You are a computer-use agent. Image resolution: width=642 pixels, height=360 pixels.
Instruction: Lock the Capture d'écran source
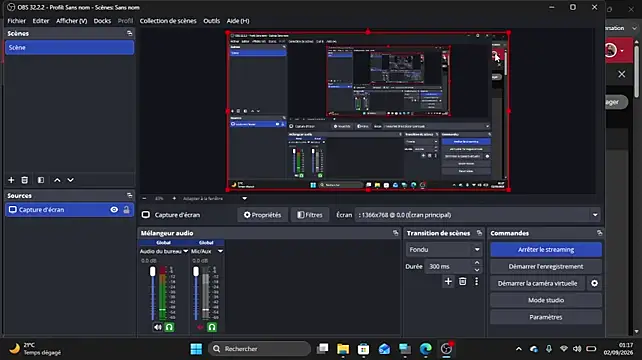[x=127, y=210]
